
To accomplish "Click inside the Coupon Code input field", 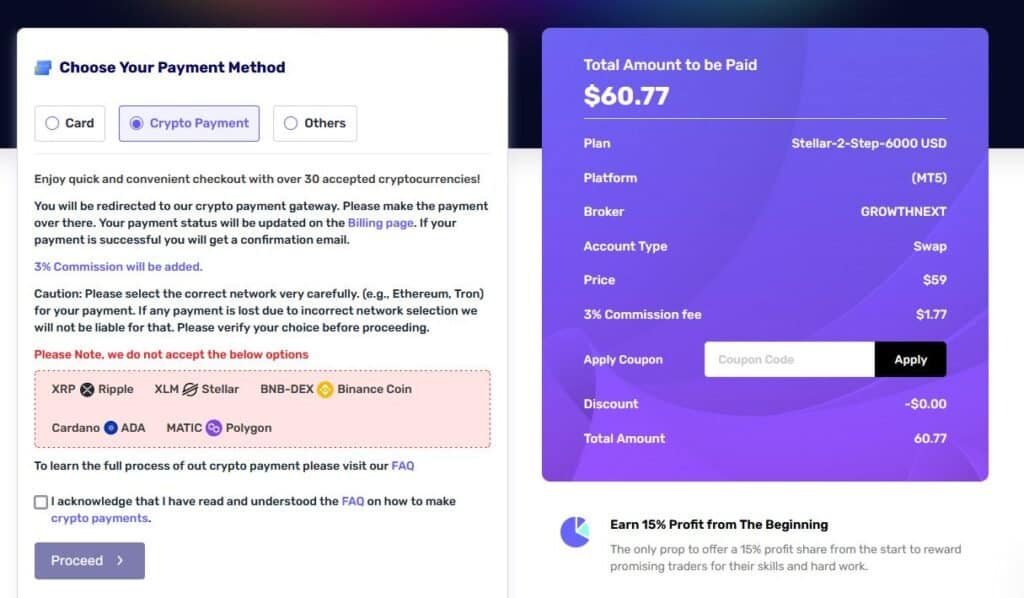I will coord(790,358).
